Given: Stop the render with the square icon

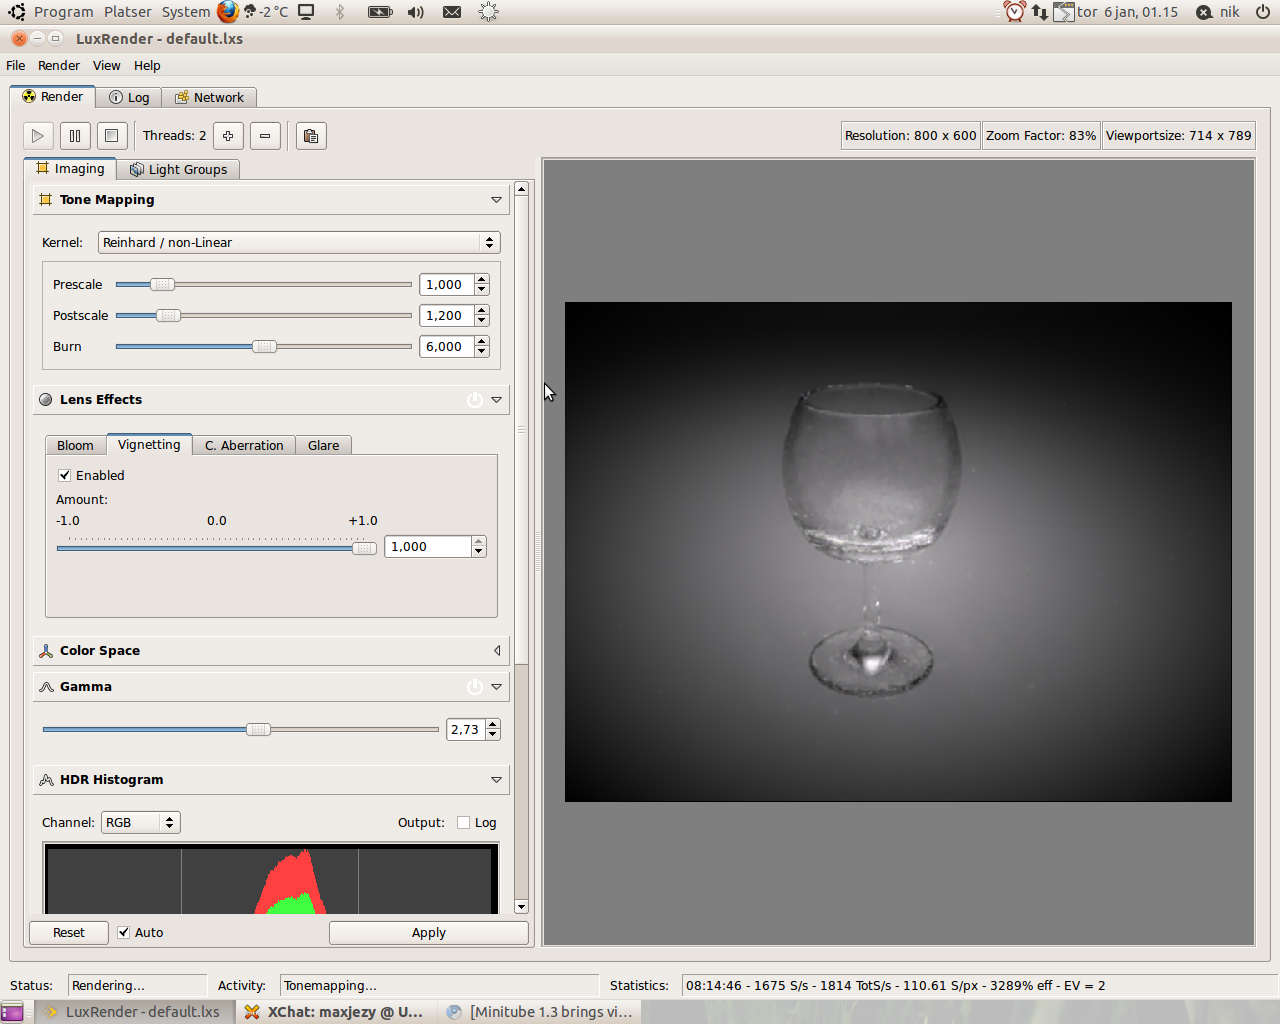Looking at the screenshot, I should point(112,136).
